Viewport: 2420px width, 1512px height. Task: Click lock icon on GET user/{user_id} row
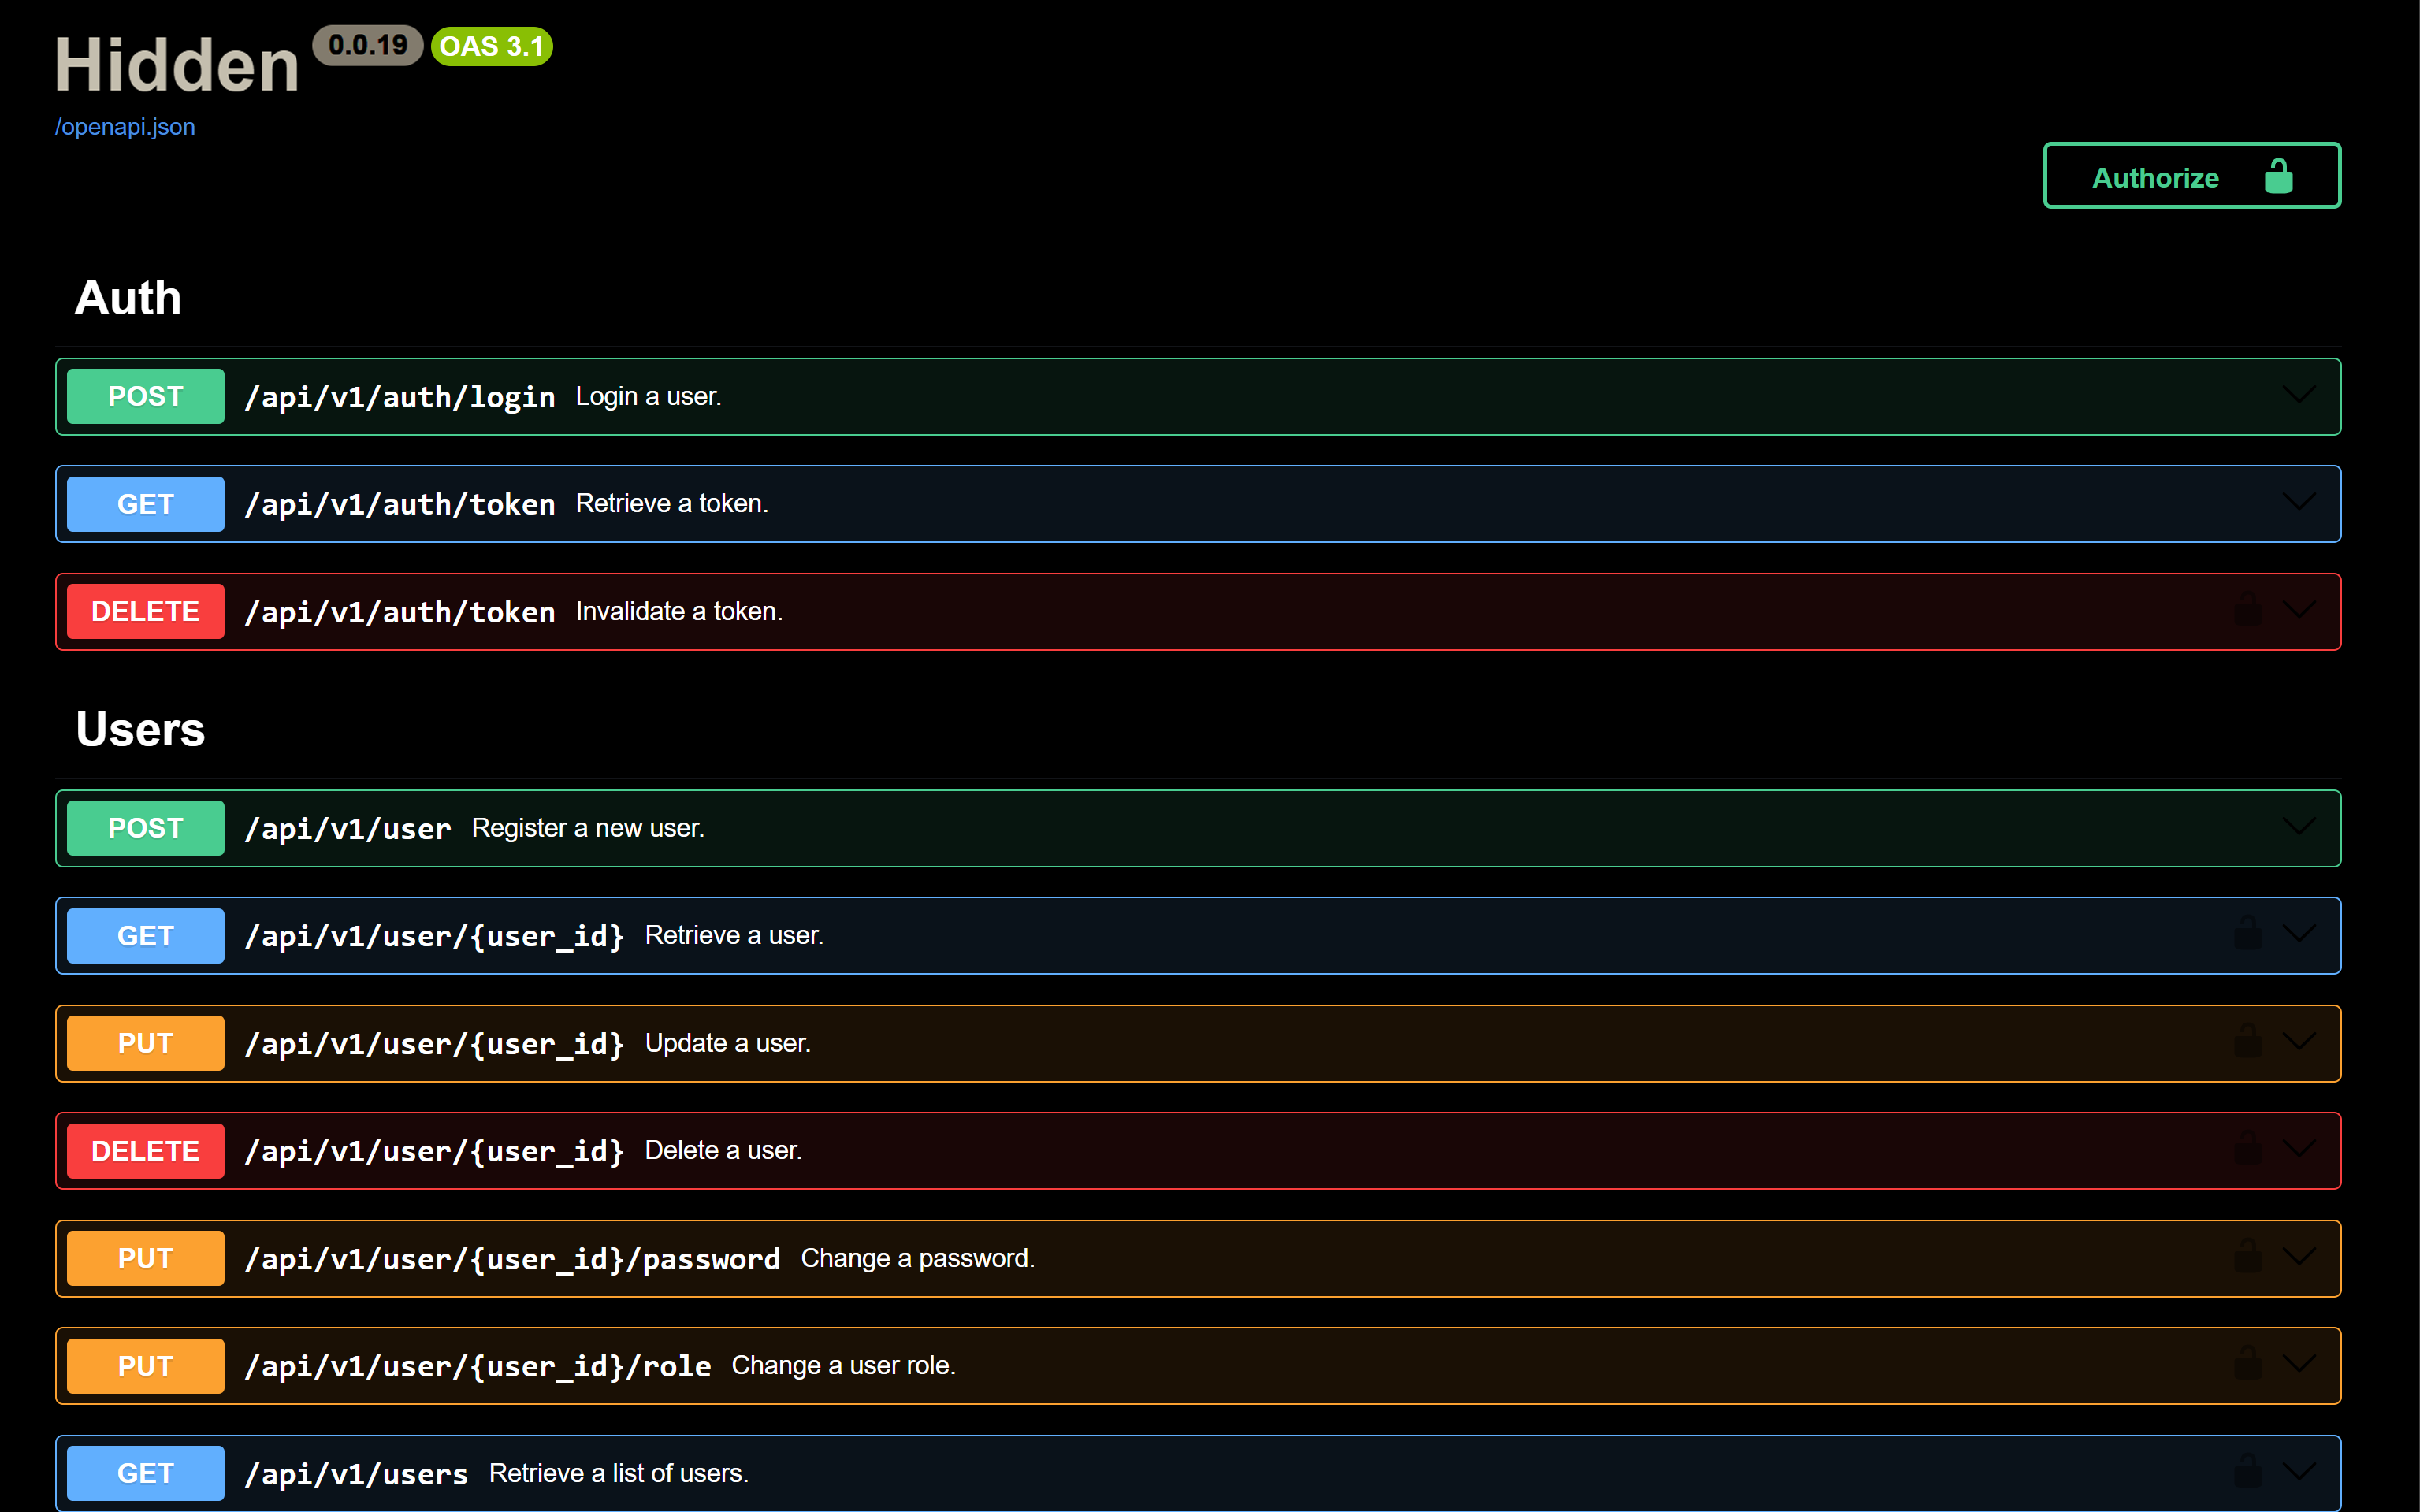(2247, 933)
